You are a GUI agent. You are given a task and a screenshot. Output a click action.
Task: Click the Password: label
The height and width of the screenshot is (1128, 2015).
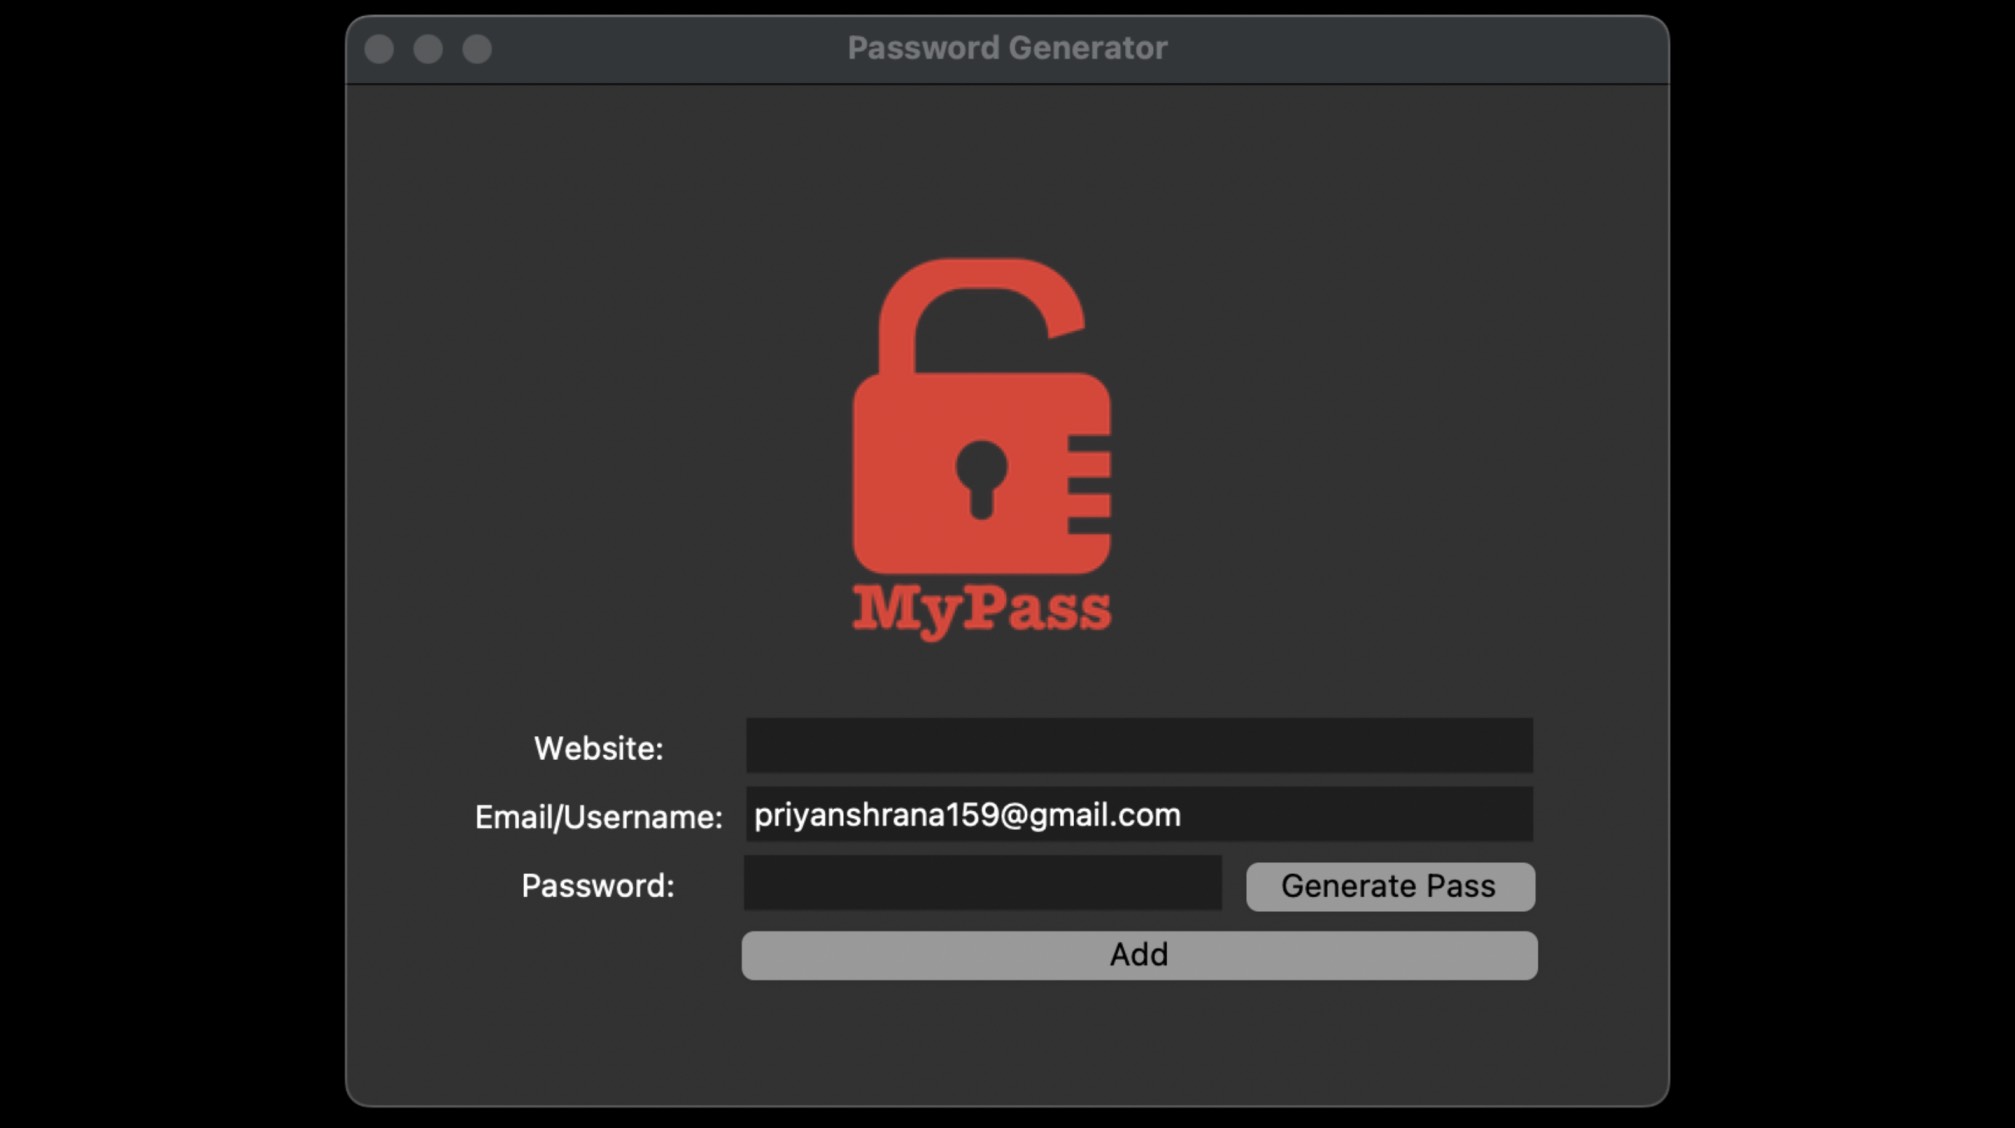pos(598,886)
